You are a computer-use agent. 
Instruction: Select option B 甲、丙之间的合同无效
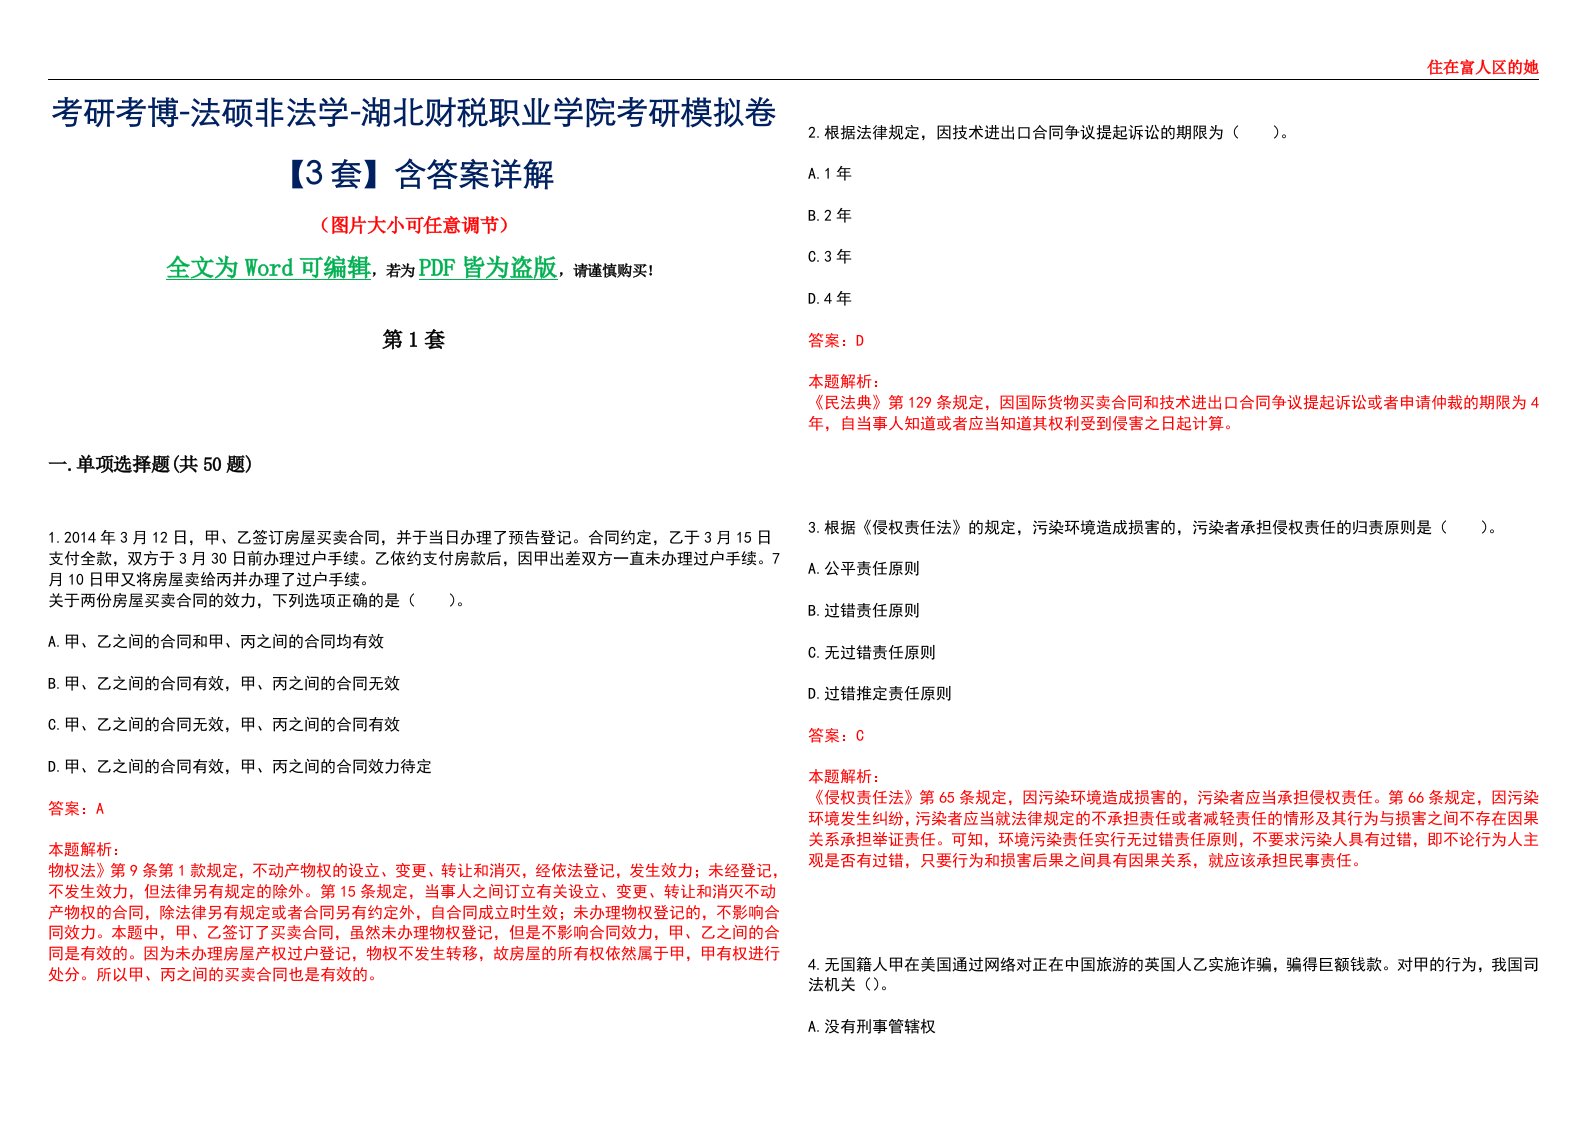[x=224, y=684]
